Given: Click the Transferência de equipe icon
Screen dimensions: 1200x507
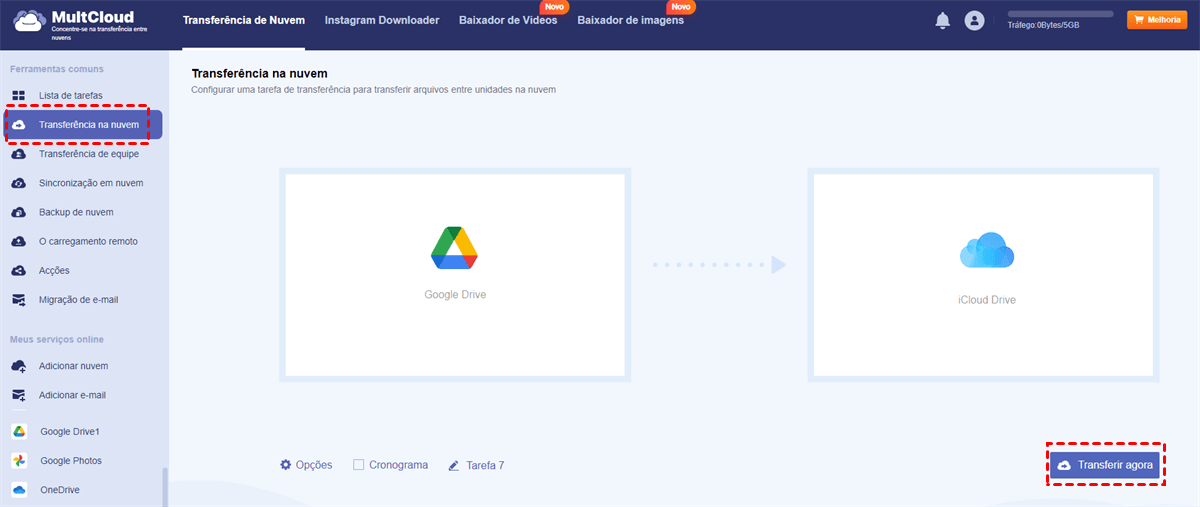Looking at the screenshot, I should (18, 154).
